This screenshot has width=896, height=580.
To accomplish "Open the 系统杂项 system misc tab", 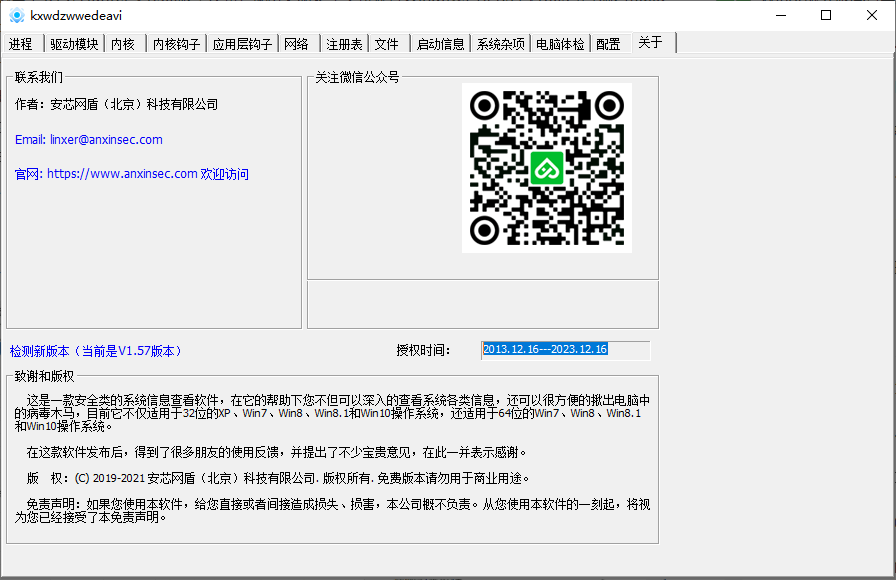I will click(500, 43).
